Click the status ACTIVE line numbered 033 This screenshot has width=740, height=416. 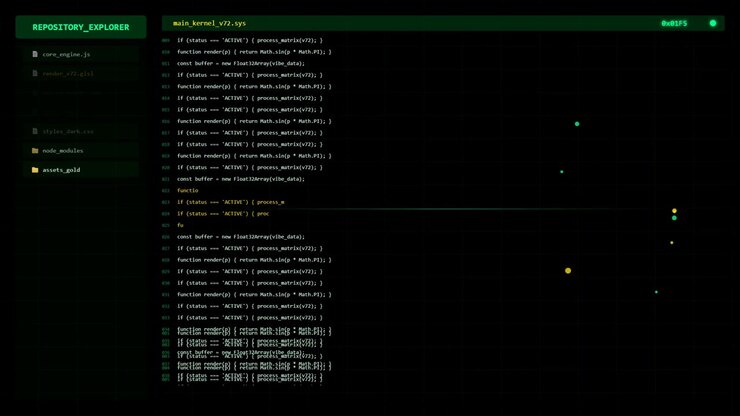[250, 318]
